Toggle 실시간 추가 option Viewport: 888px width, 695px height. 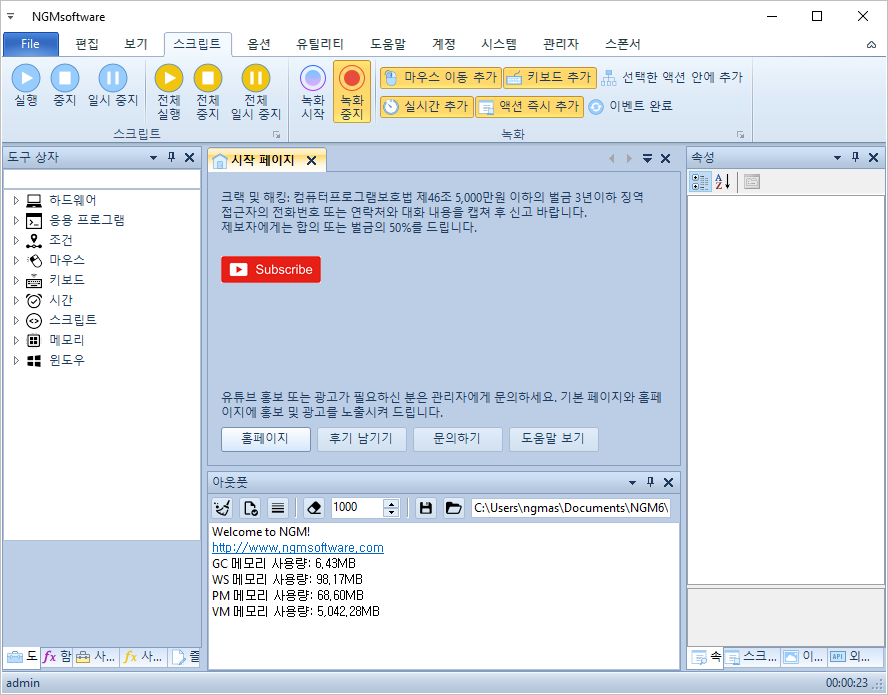pyautogui.click(x=426, y=106)
